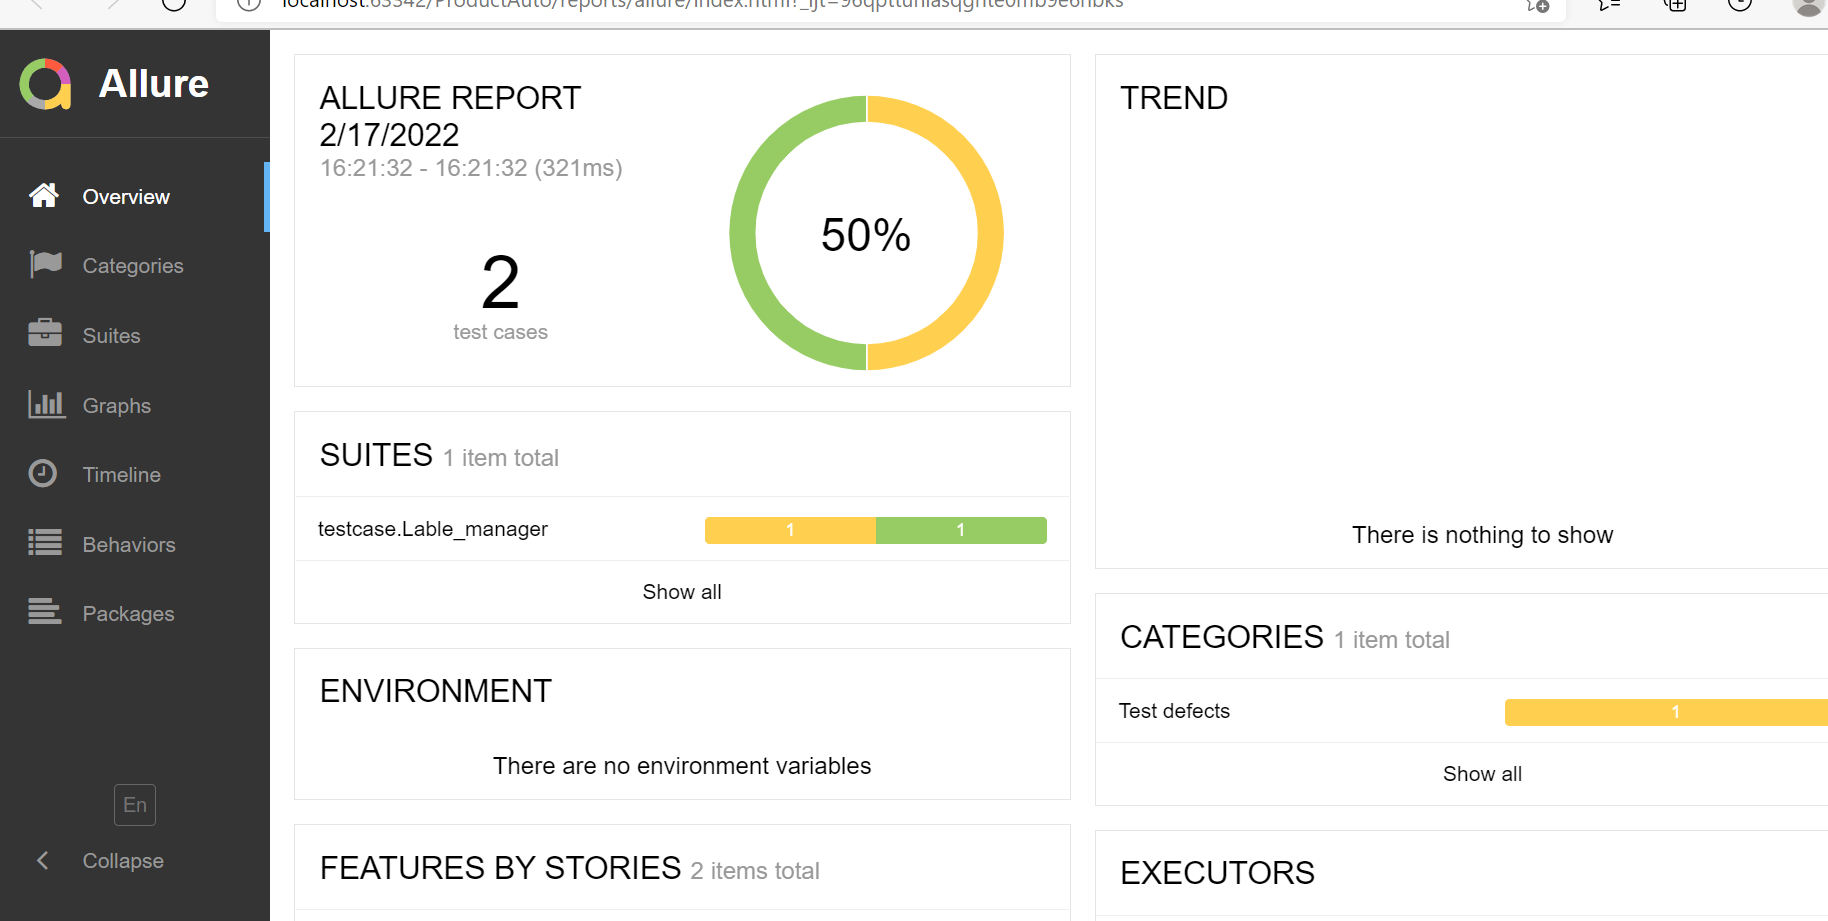Click the Allure logo icon
This screenshot has width=1828, height=921.
46,84
